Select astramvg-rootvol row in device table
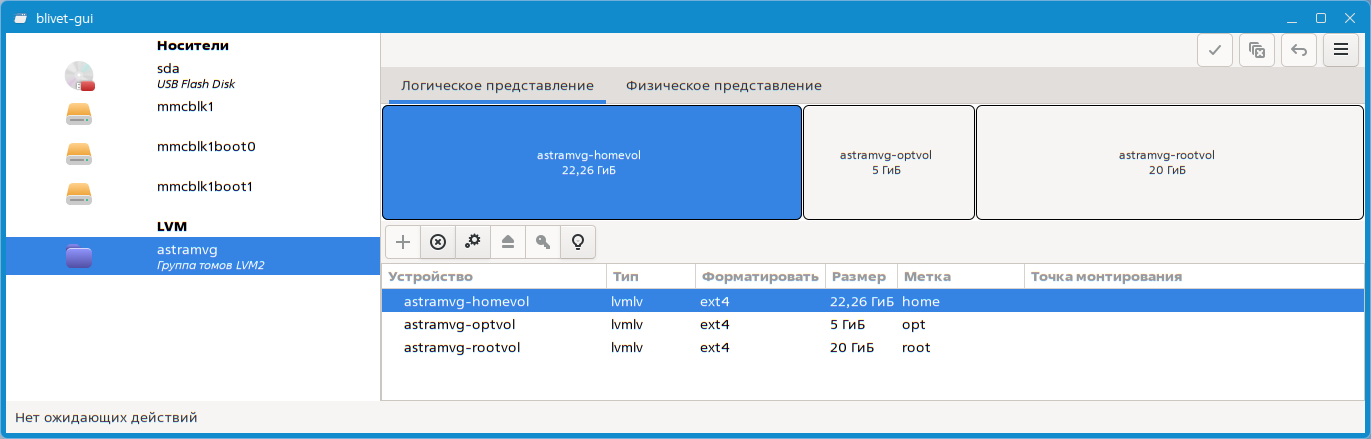Image resolution: width=1371 pixels, height=439 pixels. pos(462,348)
